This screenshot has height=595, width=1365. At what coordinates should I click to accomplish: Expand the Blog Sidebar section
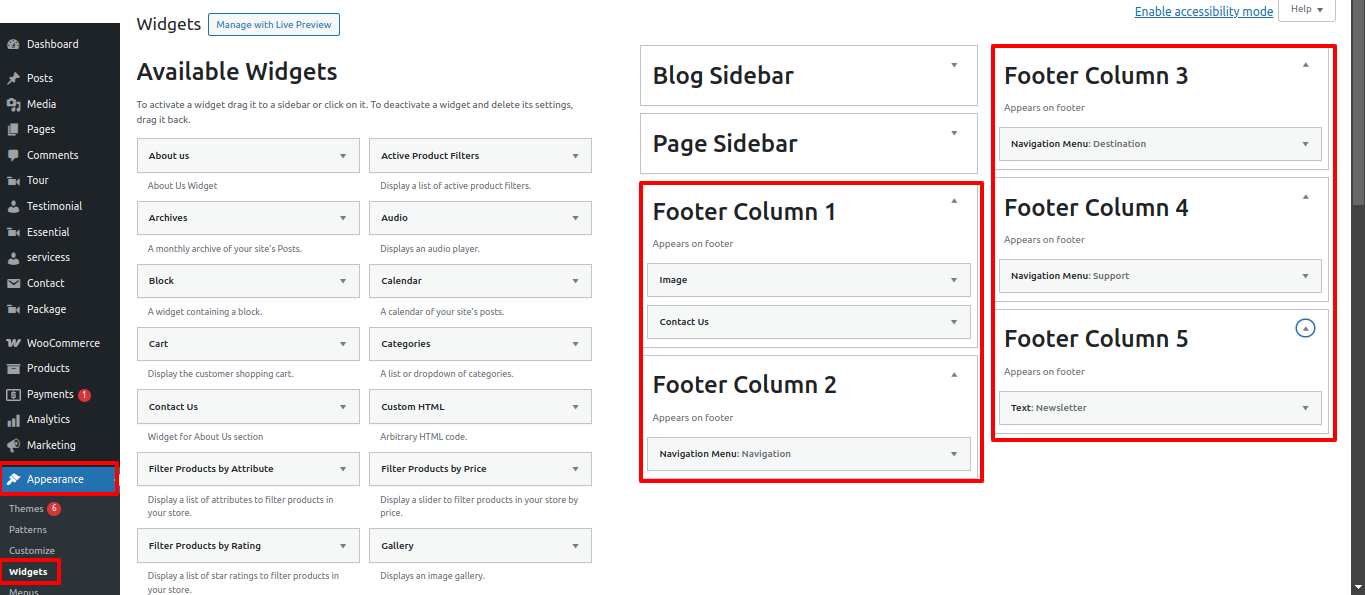click(x=953, y=62)
